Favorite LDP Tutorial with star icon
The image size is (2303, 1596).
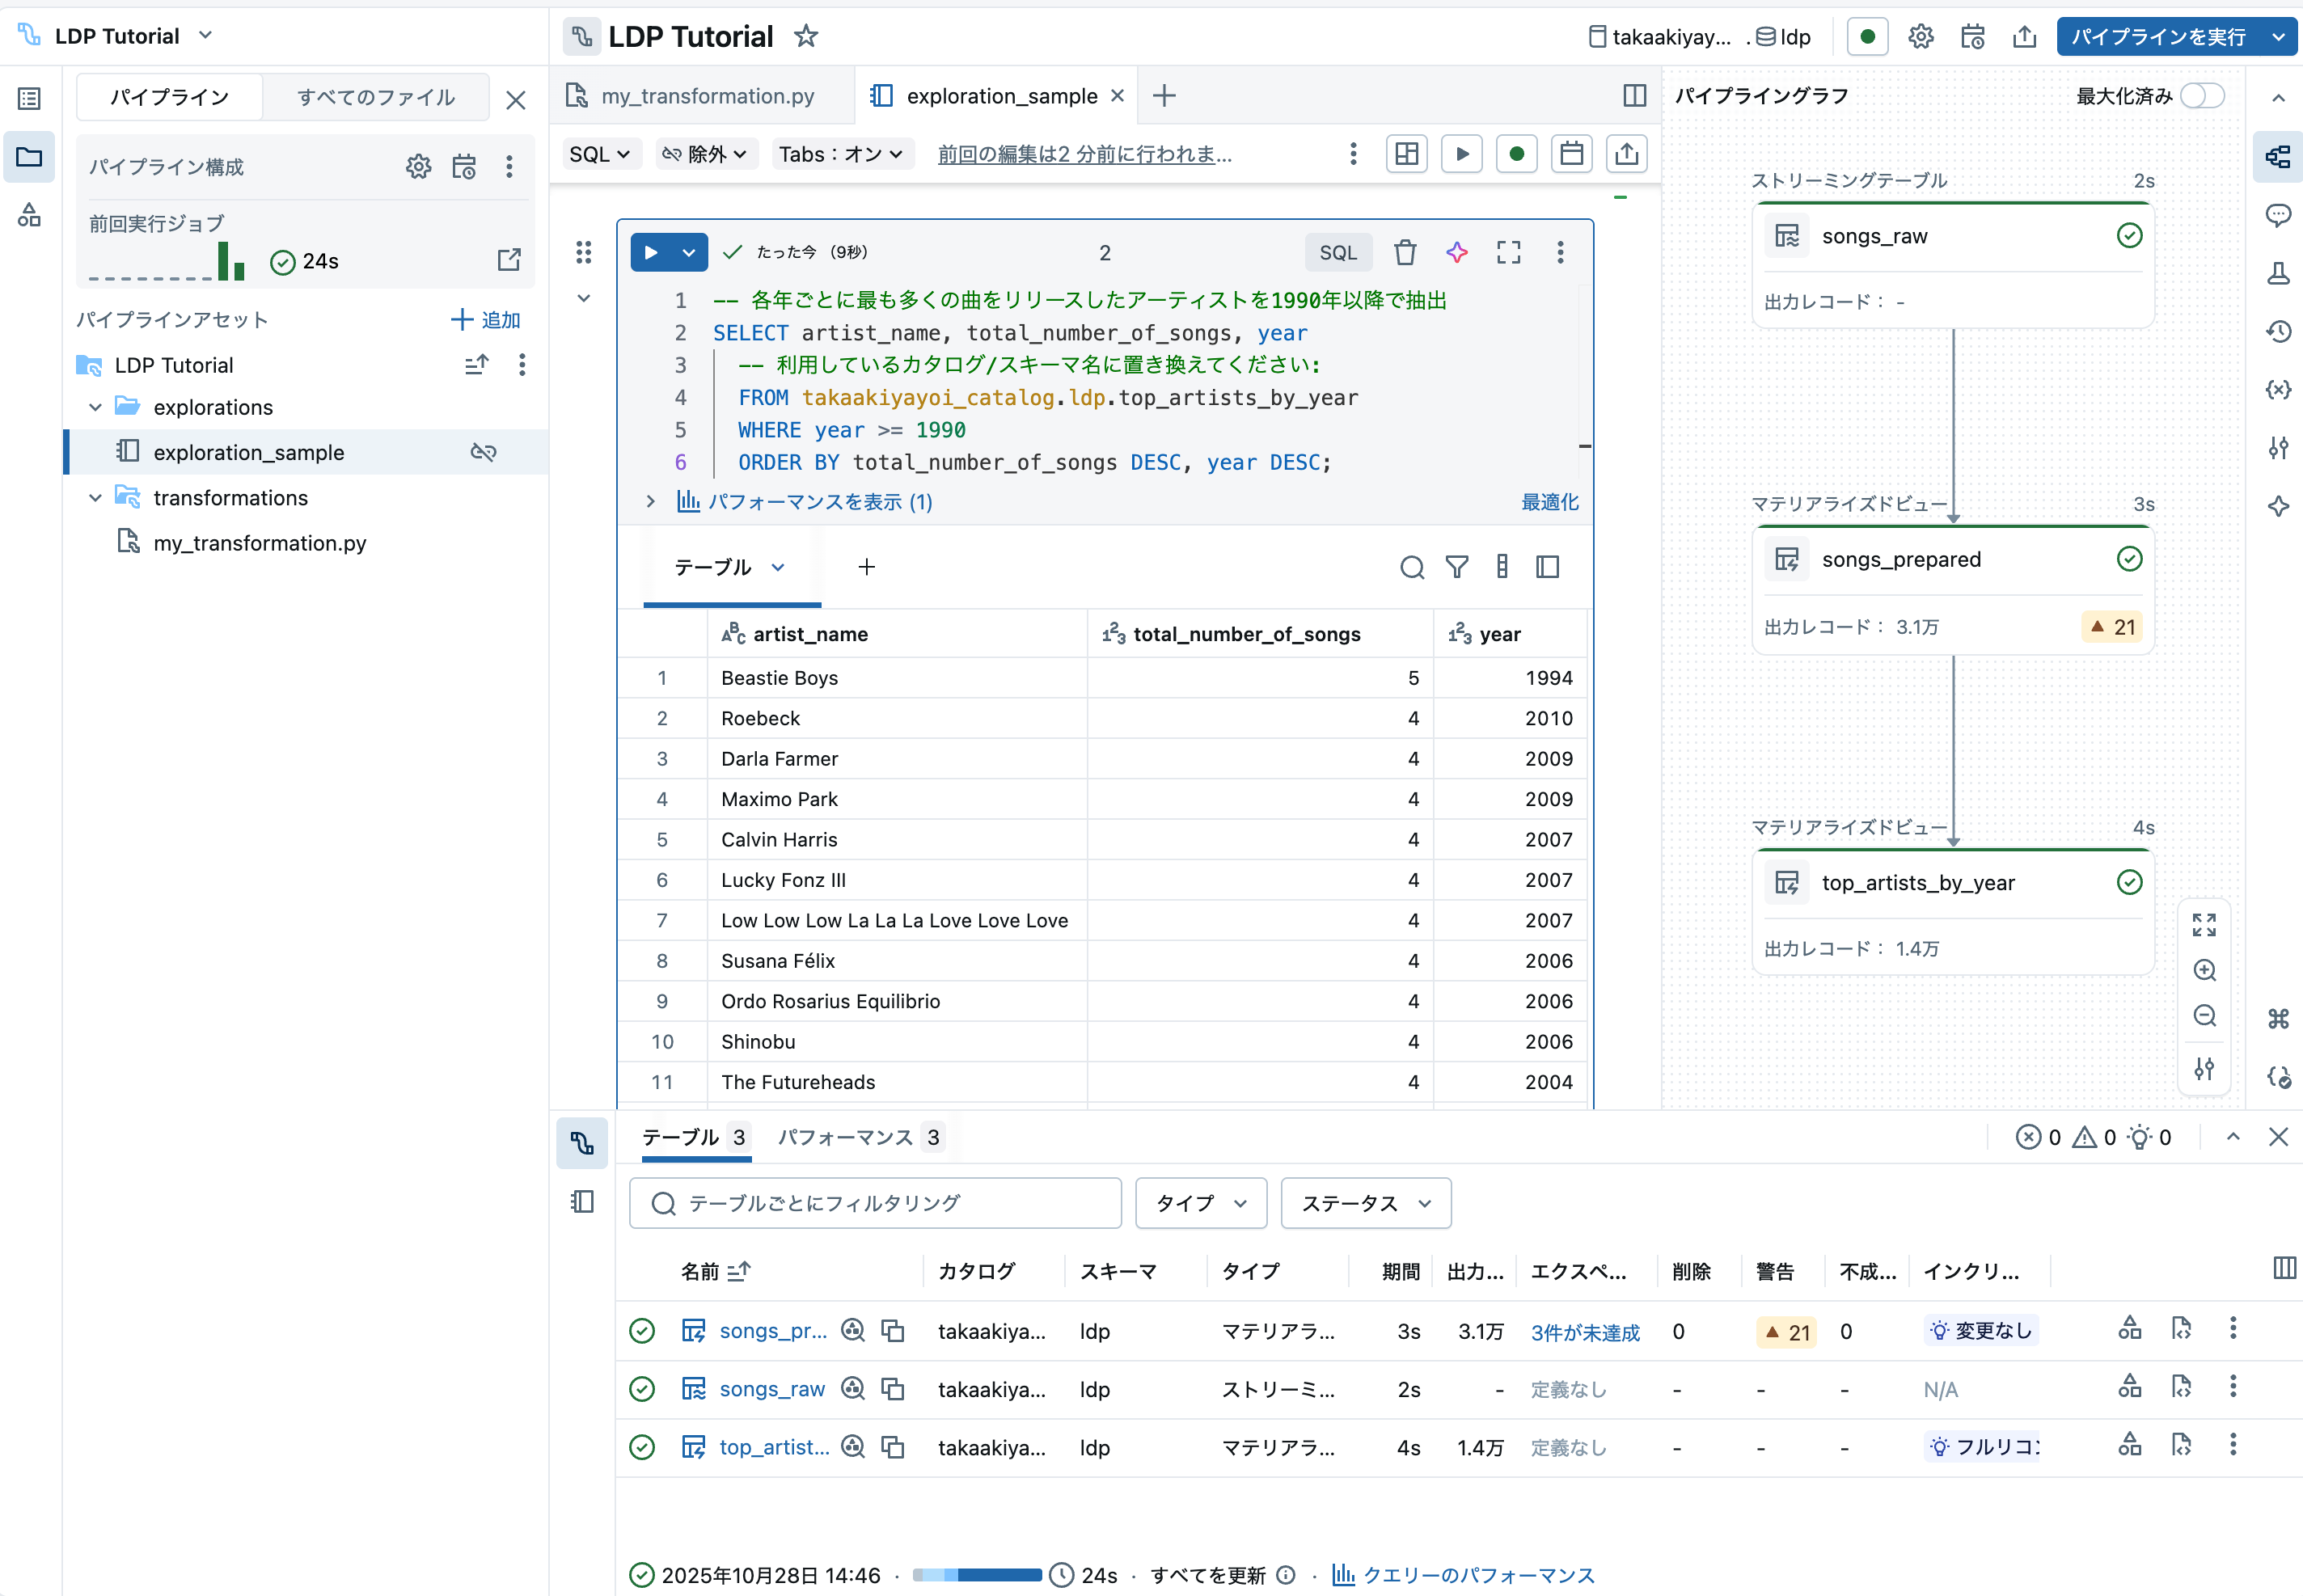(806, 37)
